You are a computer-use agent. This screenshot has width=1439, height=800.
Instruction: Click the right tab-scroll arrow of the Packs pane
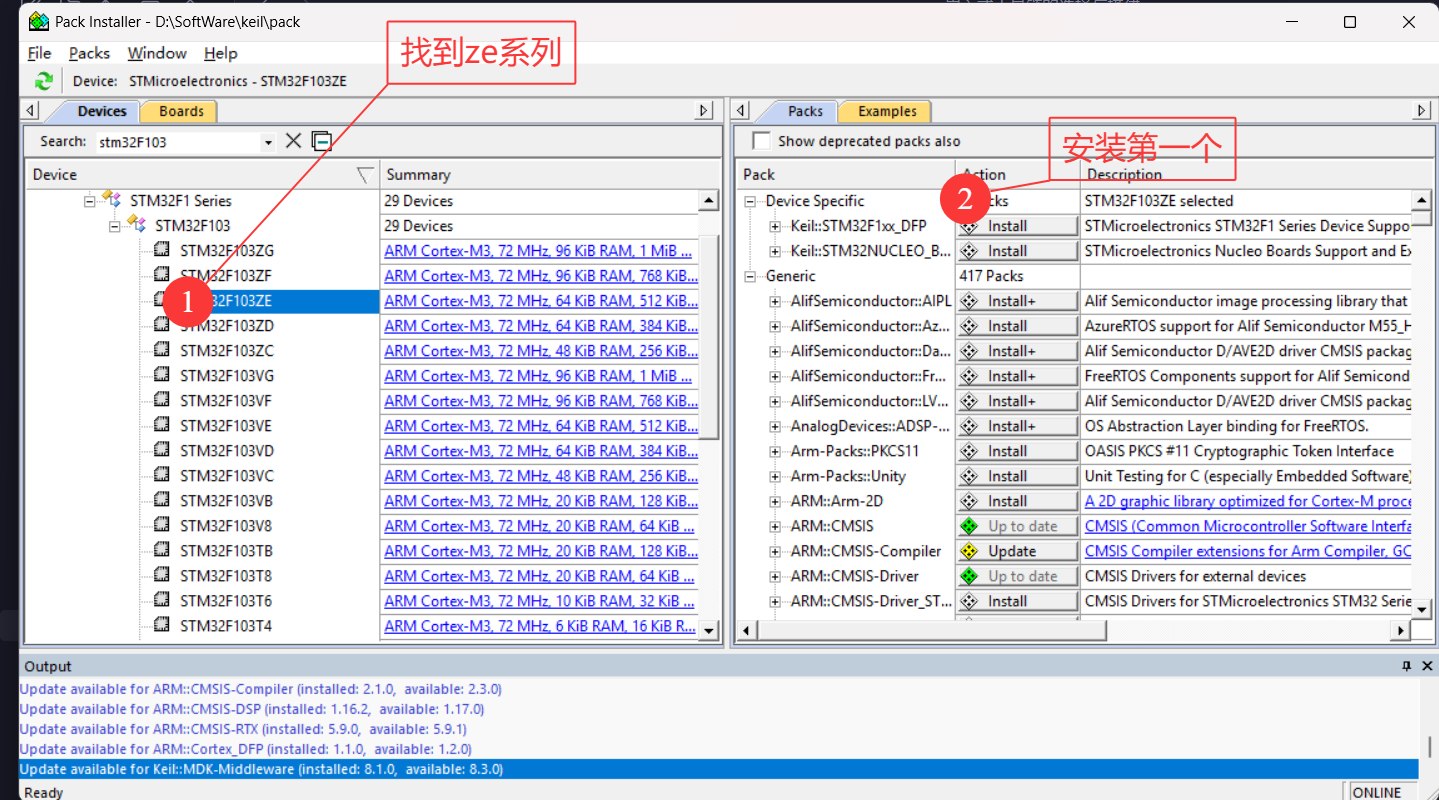[x=1422, y=111]
